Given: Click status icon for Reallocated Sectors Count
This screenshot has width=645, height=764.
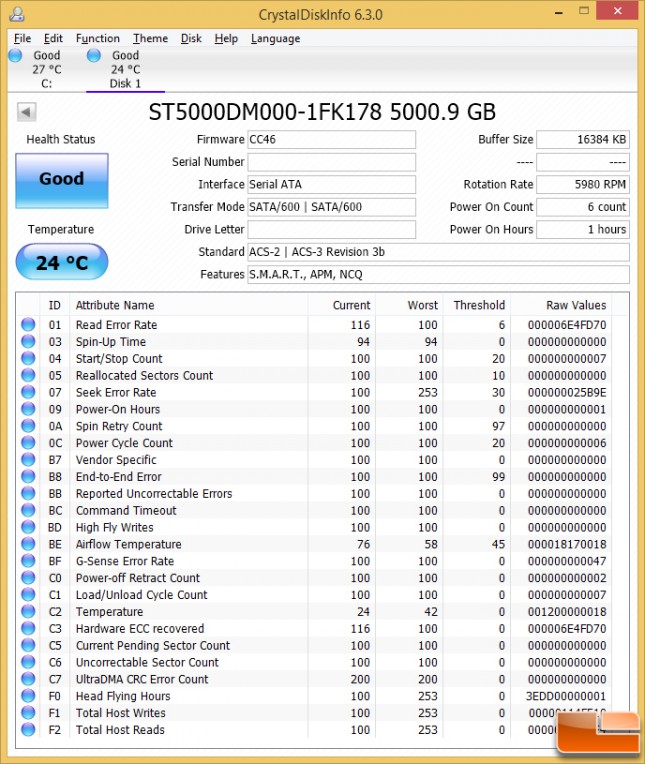Looking at the screenshot, I should click(x=28, y=375).
